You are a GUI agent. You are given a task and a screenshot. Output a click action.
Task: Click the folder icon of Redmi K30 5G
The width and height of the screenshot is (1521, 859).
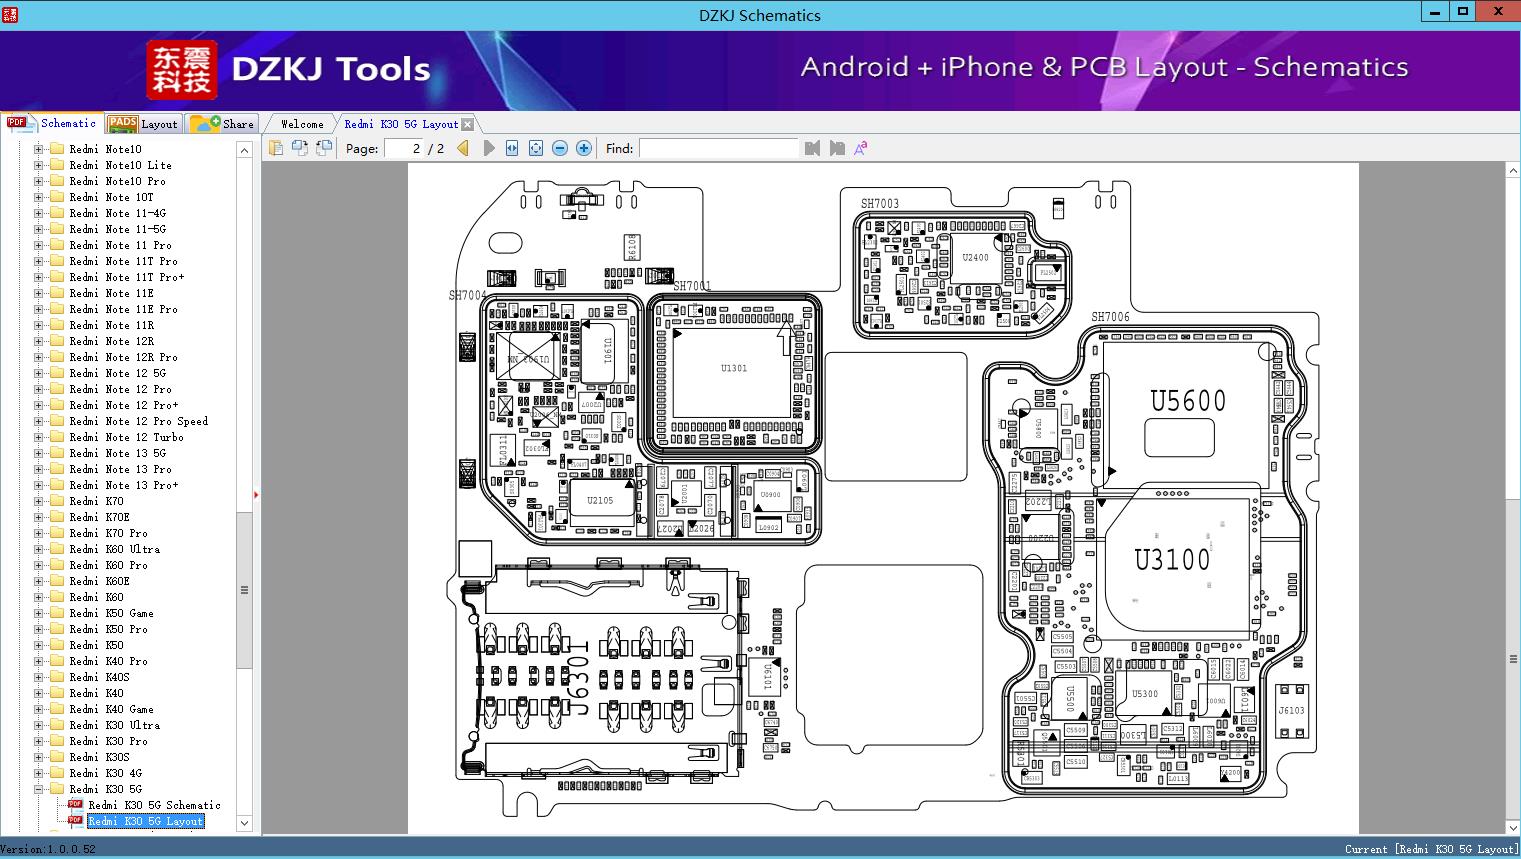point(57,789)
